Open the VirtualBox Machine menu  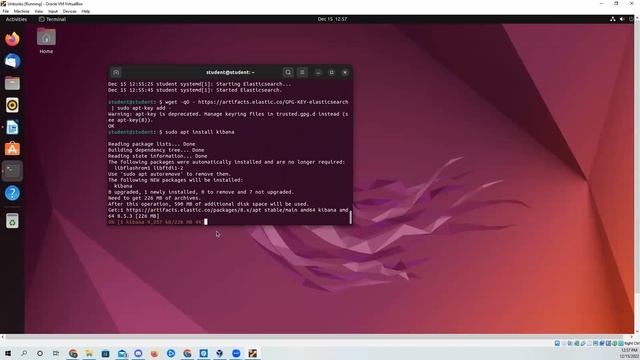coord(21,11)
